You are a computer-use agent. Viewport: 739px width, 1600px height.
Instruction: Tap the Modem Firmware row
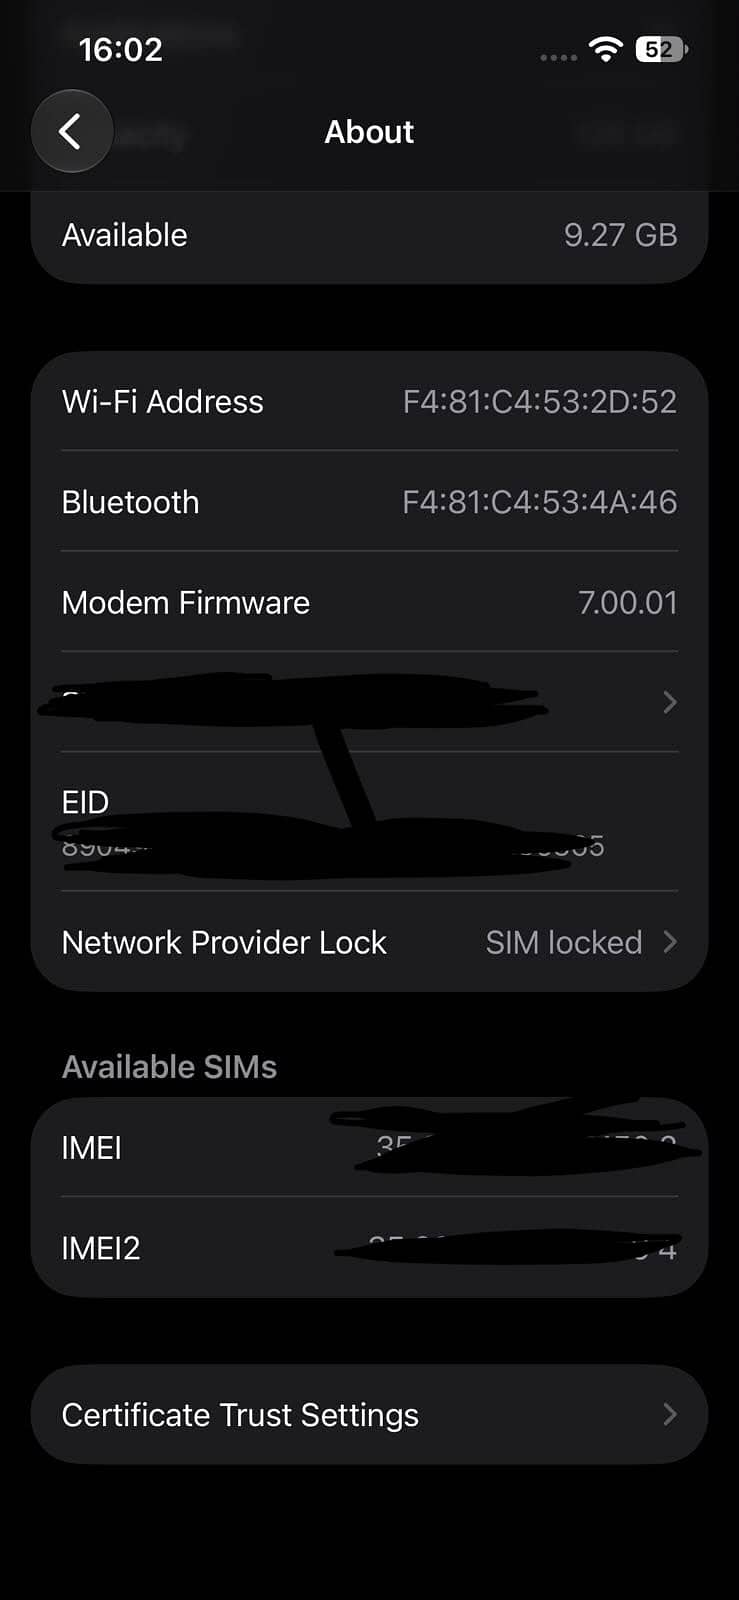[x=369, y=602]
